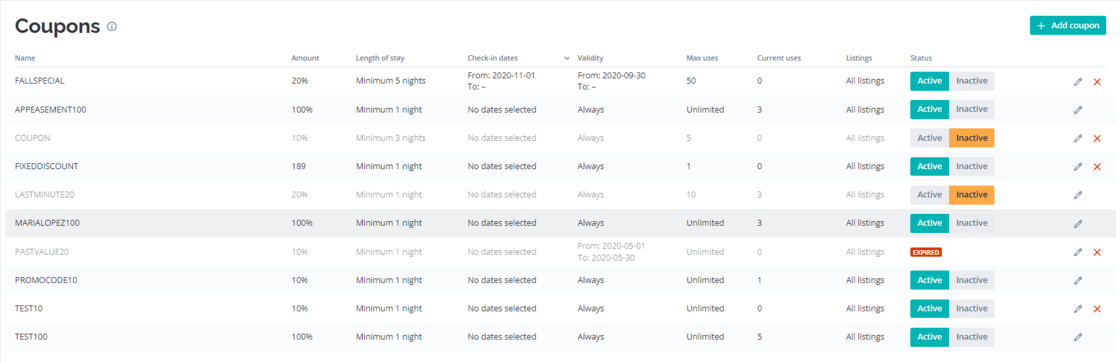Select the TEST100 coupon name
1120x362 pixels.
(x=31, y=337)
